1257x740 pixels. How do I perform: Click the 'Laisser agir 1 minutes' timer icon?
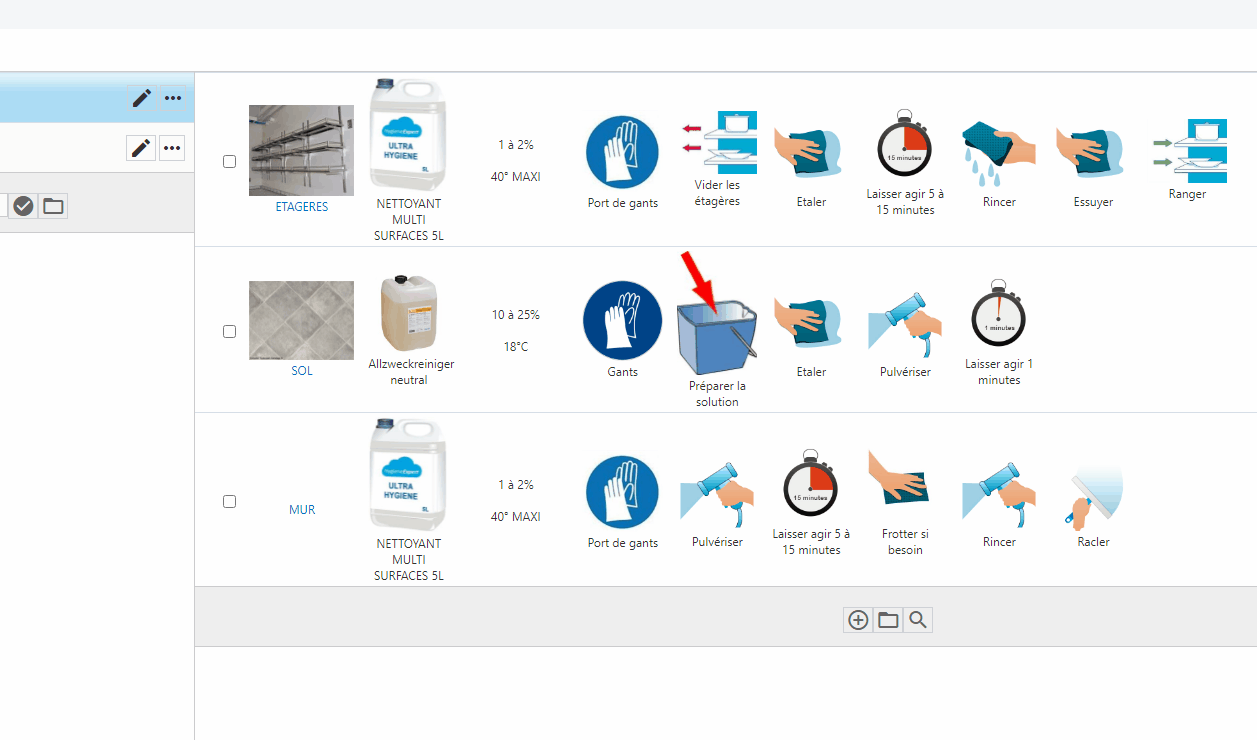(x=999, y=315)
